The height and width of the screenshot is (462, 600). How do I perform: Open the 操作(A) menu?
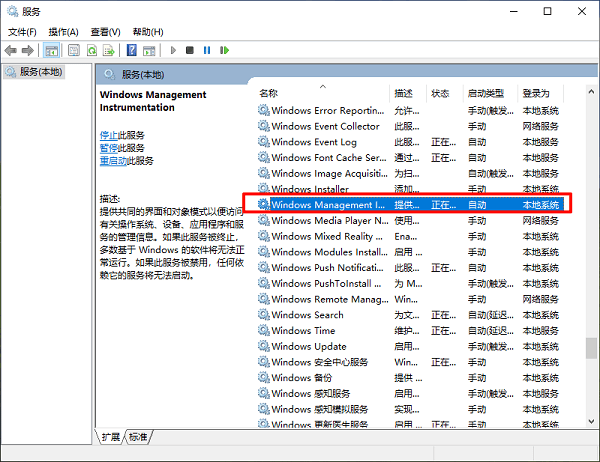tap(64, 32)
